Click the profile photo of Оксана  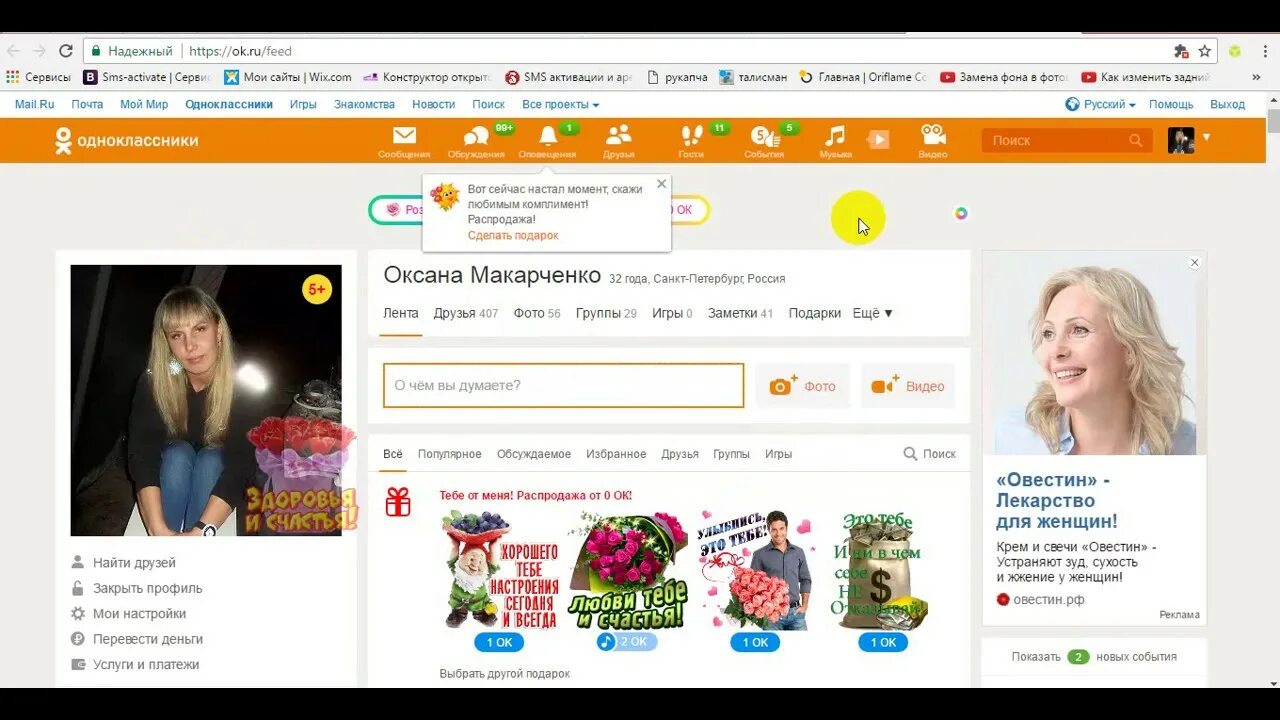tap(206, 400)
